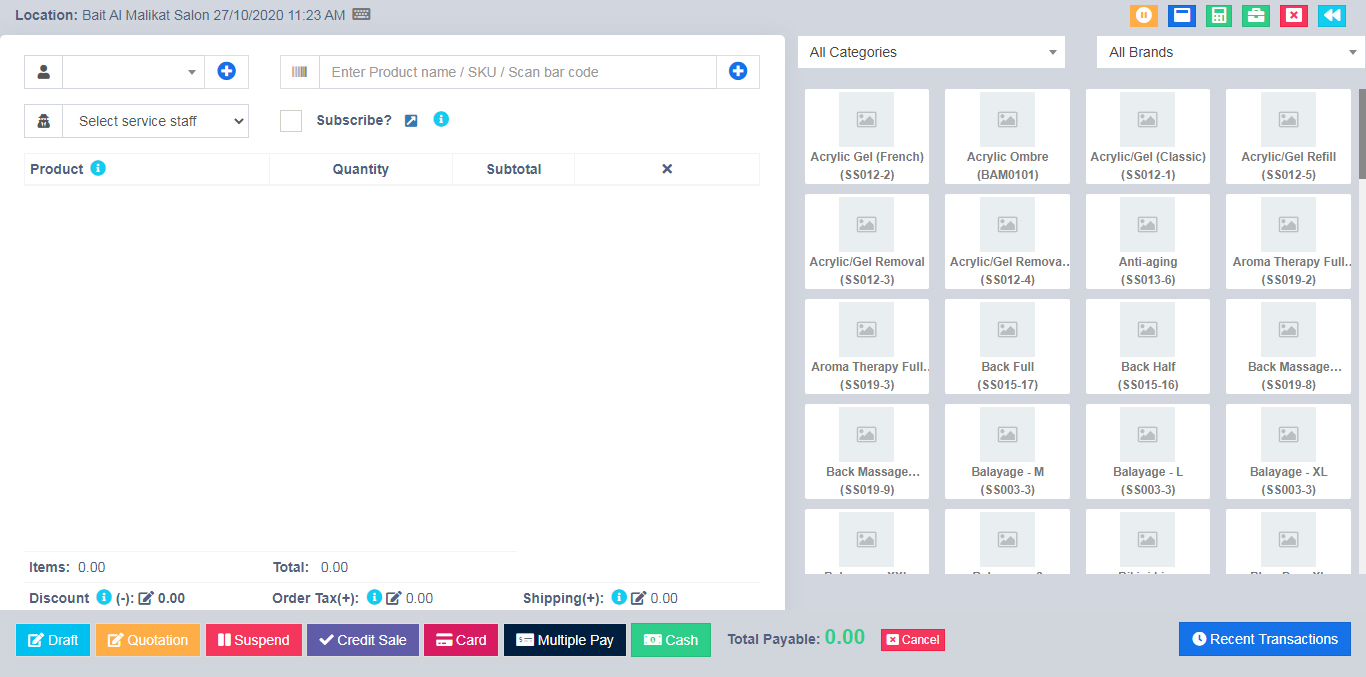Expand the All Brands filter
The image size is (1366, 677).
[1230, 52]
